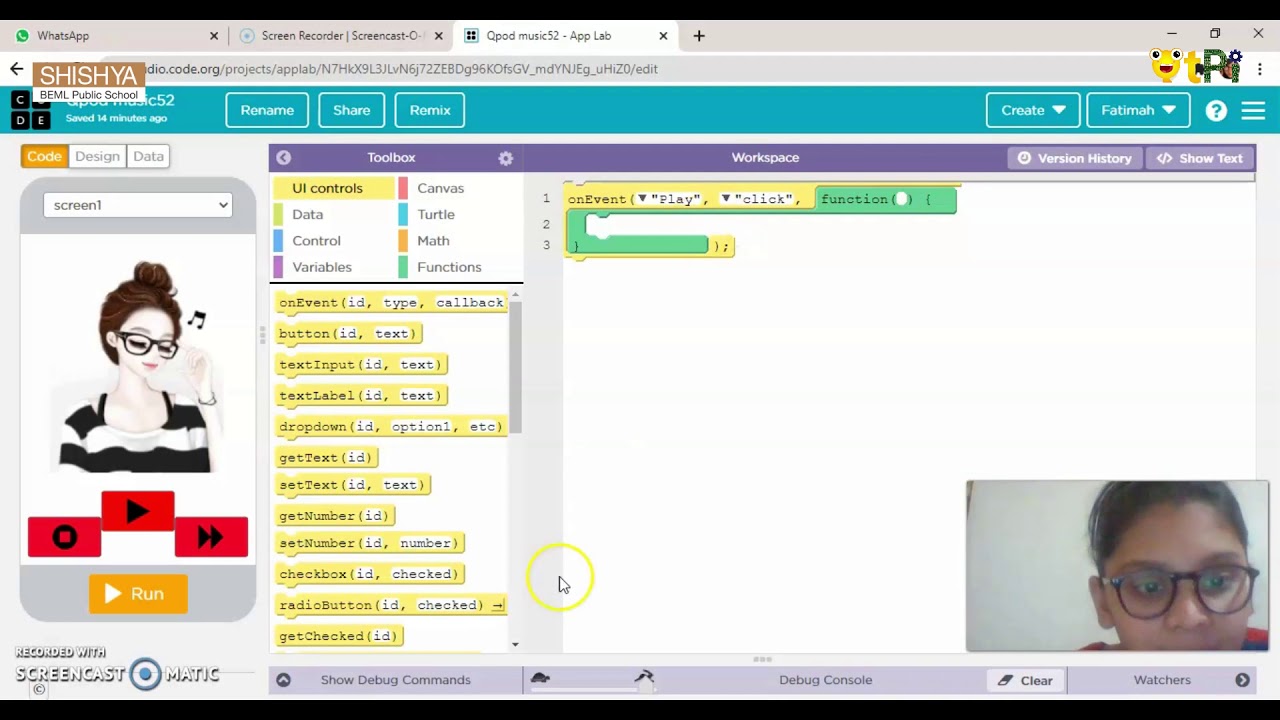This screenshot has width=1280, height=720.
Task: Pick the getNumber(id) block
Action: coord(334,516)
